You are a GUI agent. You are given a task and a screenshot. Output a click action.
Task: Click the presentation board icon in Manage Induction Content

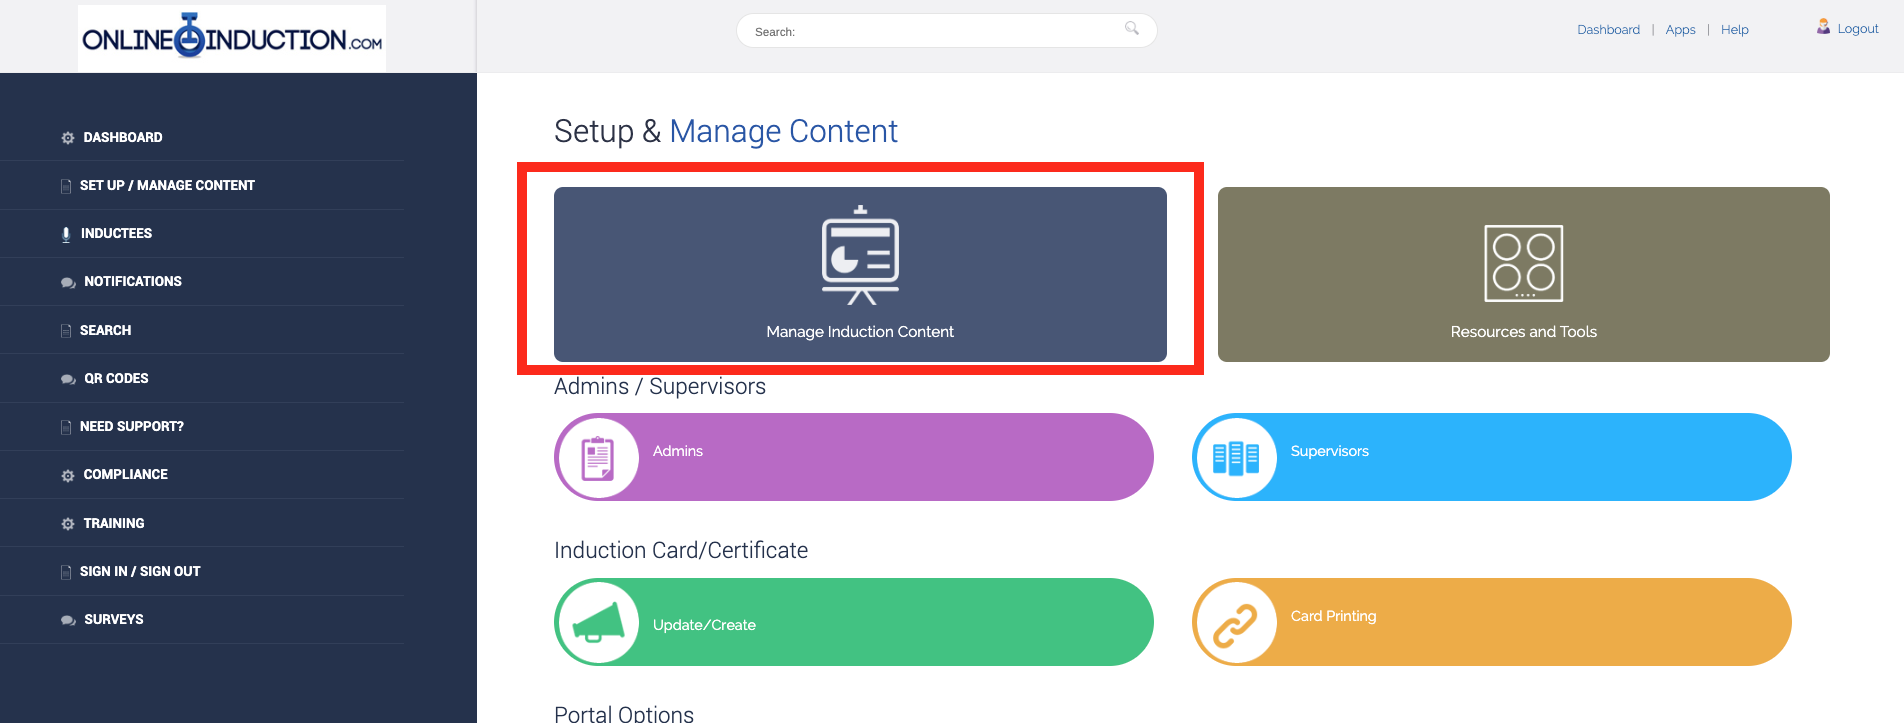pyautogui.click(x=860, y=255)
